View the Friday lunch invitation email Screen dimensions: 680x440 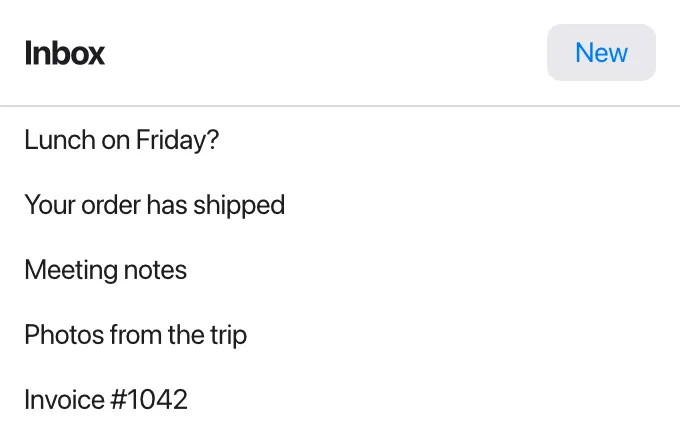[340, 140]
